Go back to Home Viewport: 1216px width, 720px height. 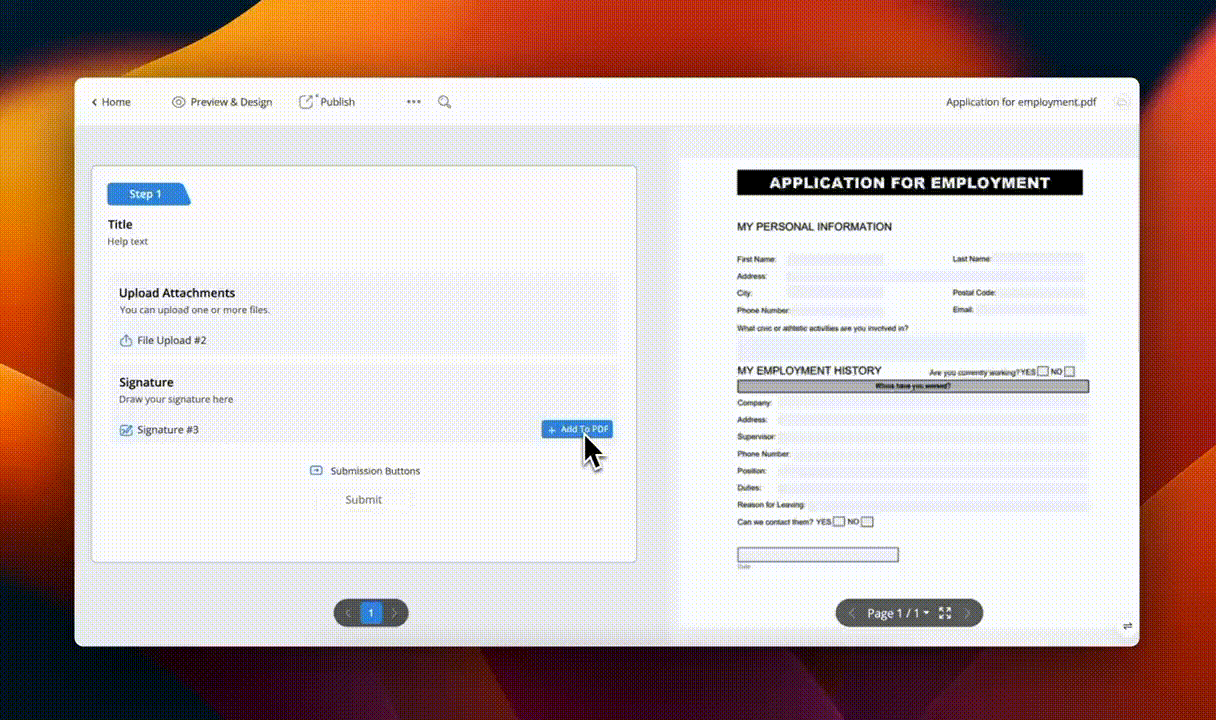coord(111,102)
